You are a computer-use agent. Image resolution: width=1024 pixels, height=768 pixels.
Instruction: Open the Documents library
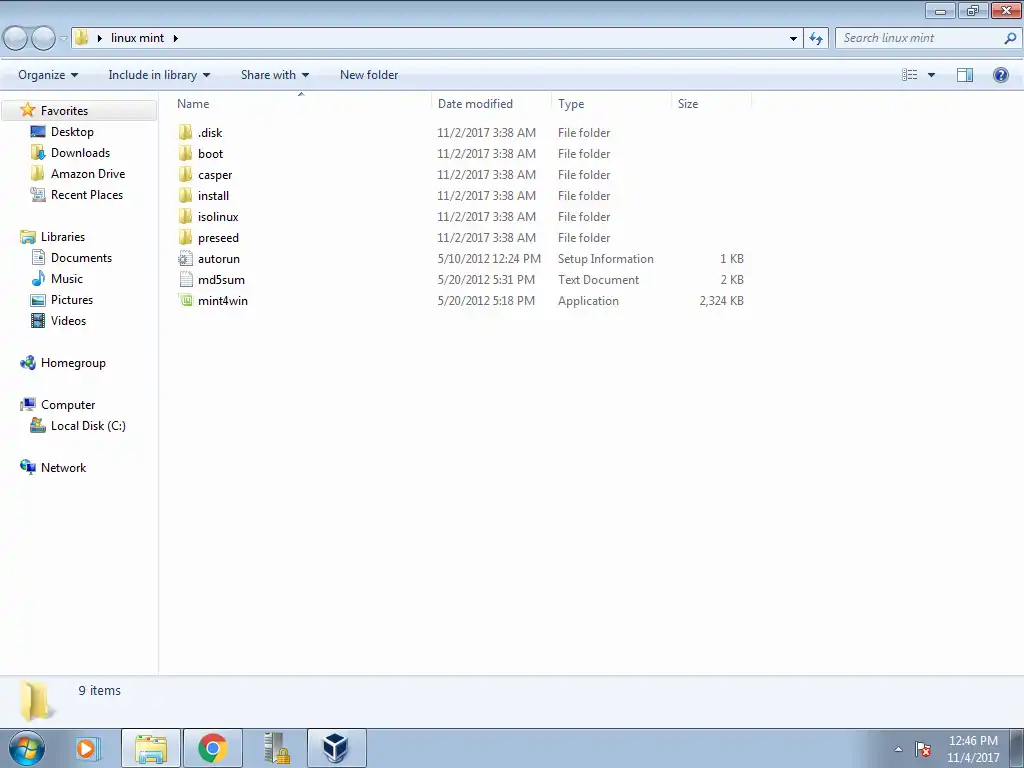pyautogui.click(x=81, y=258)
